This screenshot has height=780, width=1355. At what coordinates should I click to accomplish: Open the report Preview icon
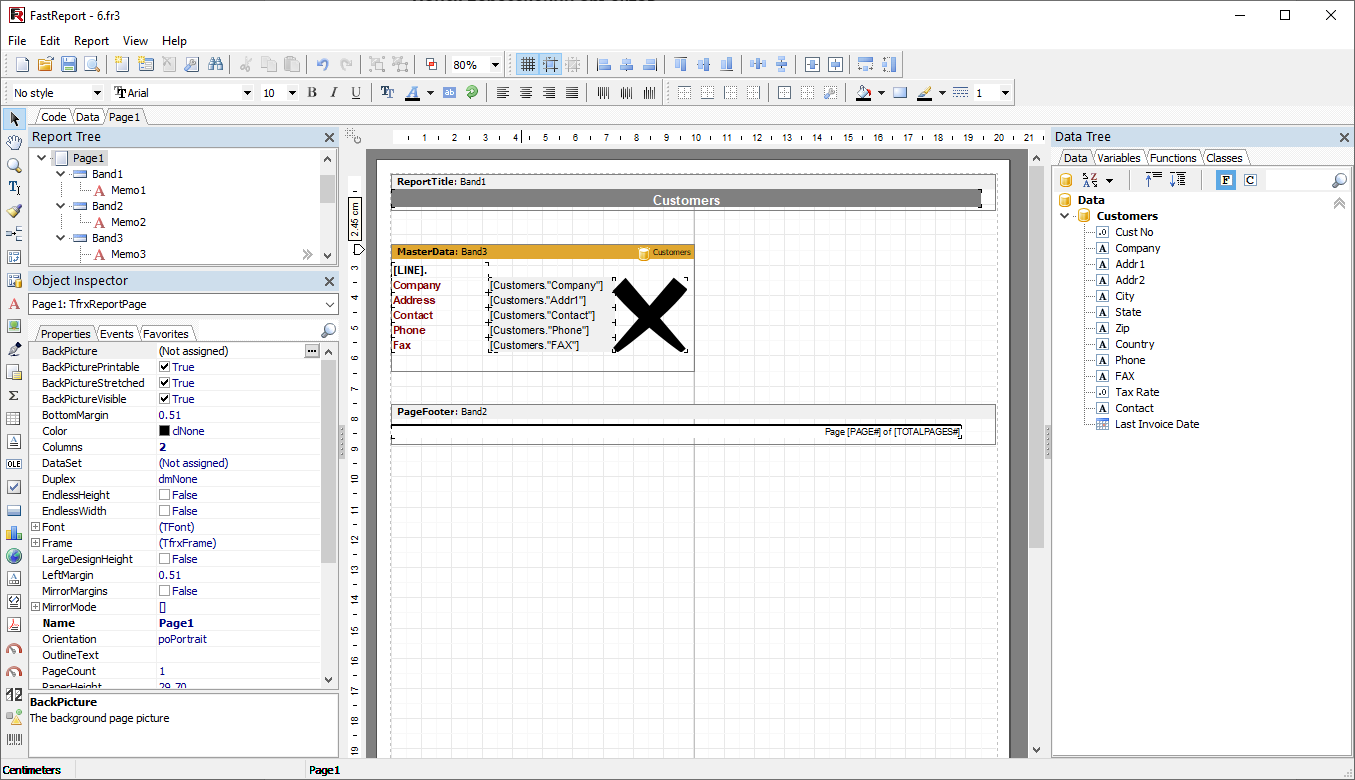click(x=92, y=64)
